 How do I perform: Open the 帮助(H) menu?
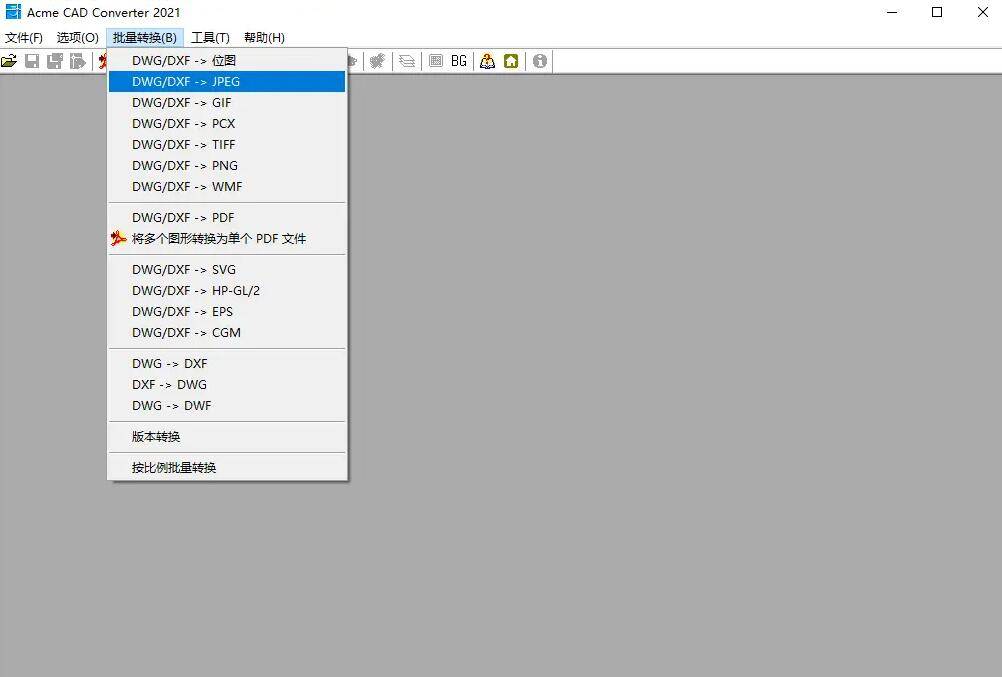264,38
